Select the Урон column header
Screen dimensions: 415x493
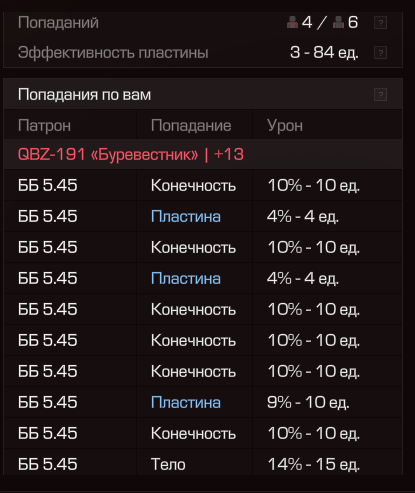(x=285, y=126)
